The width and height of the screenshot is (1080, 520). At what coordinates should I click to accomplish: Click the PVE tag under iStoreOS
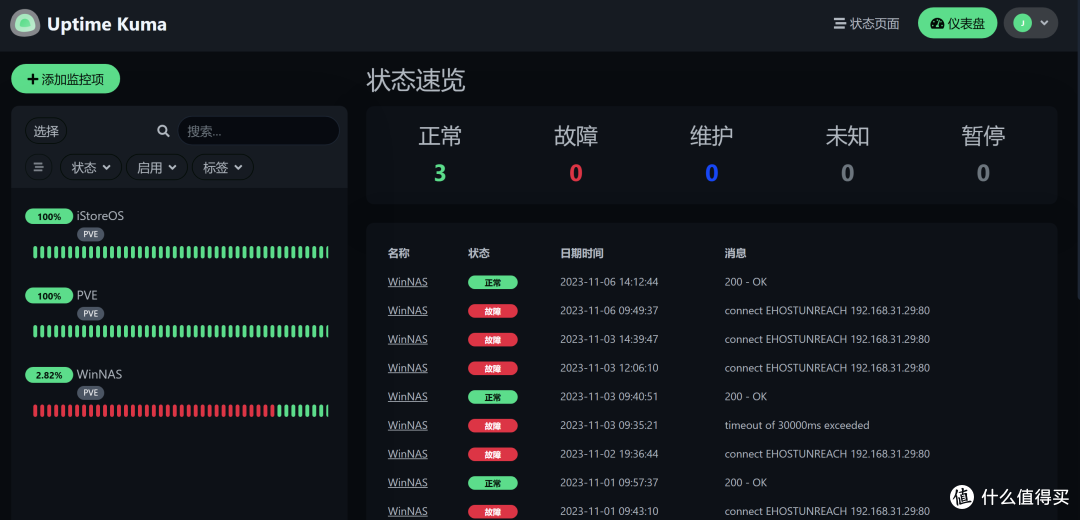pos(90,234)
